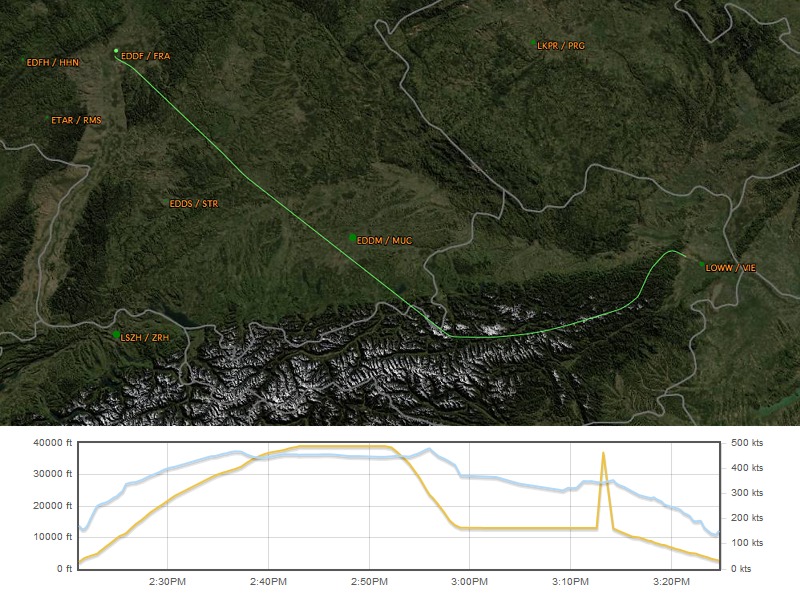Select the EDDM / MUC airport label
The image size is (800, 600).
point(384,240)
